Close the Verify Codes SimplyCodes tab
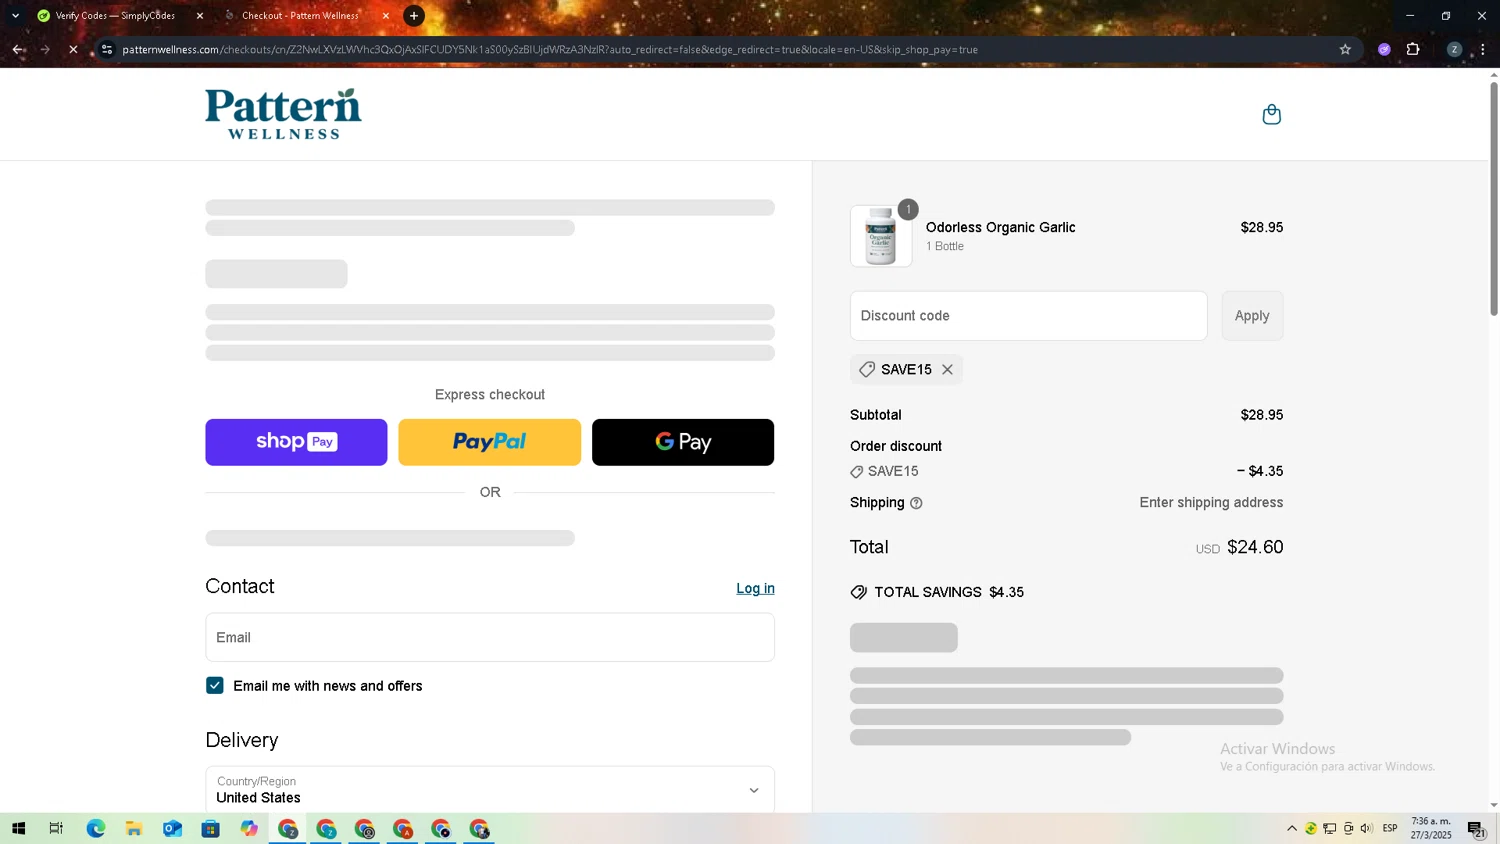The height and width of the screenshot is (844, 1500). [x=200, y=16]
